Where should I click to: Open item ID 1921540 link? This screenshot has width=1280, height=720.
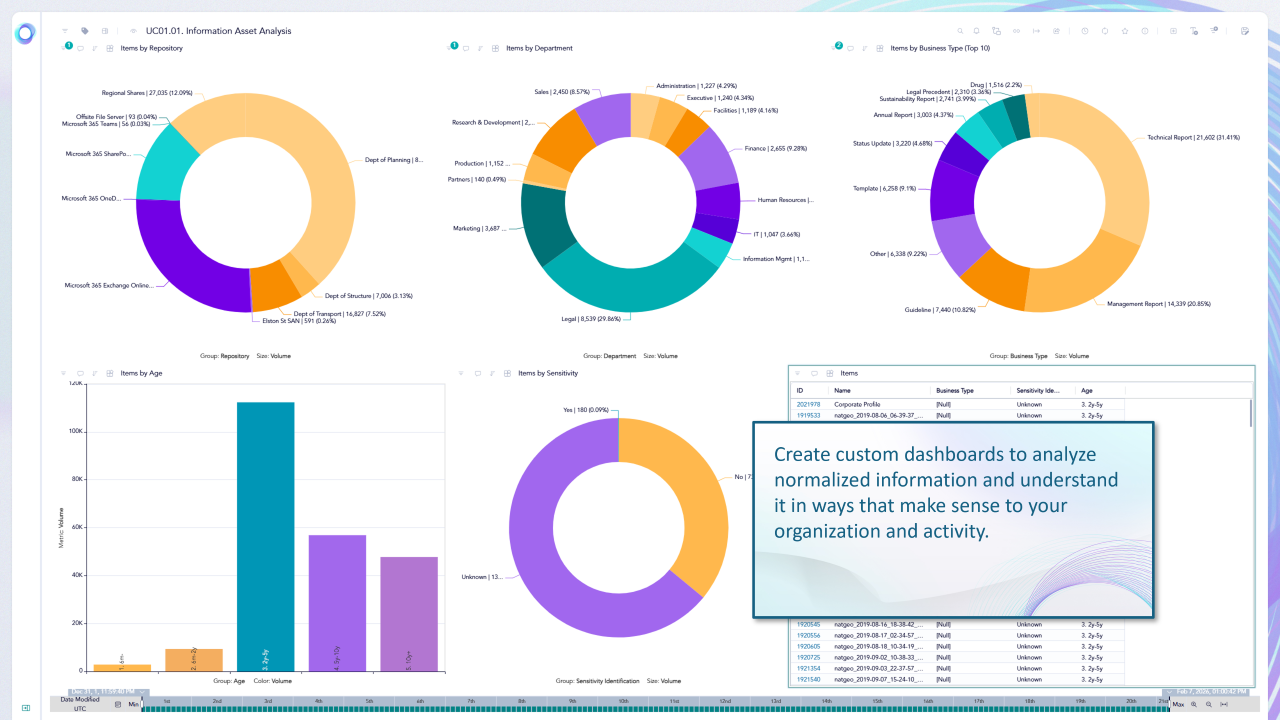pos(808,679)
